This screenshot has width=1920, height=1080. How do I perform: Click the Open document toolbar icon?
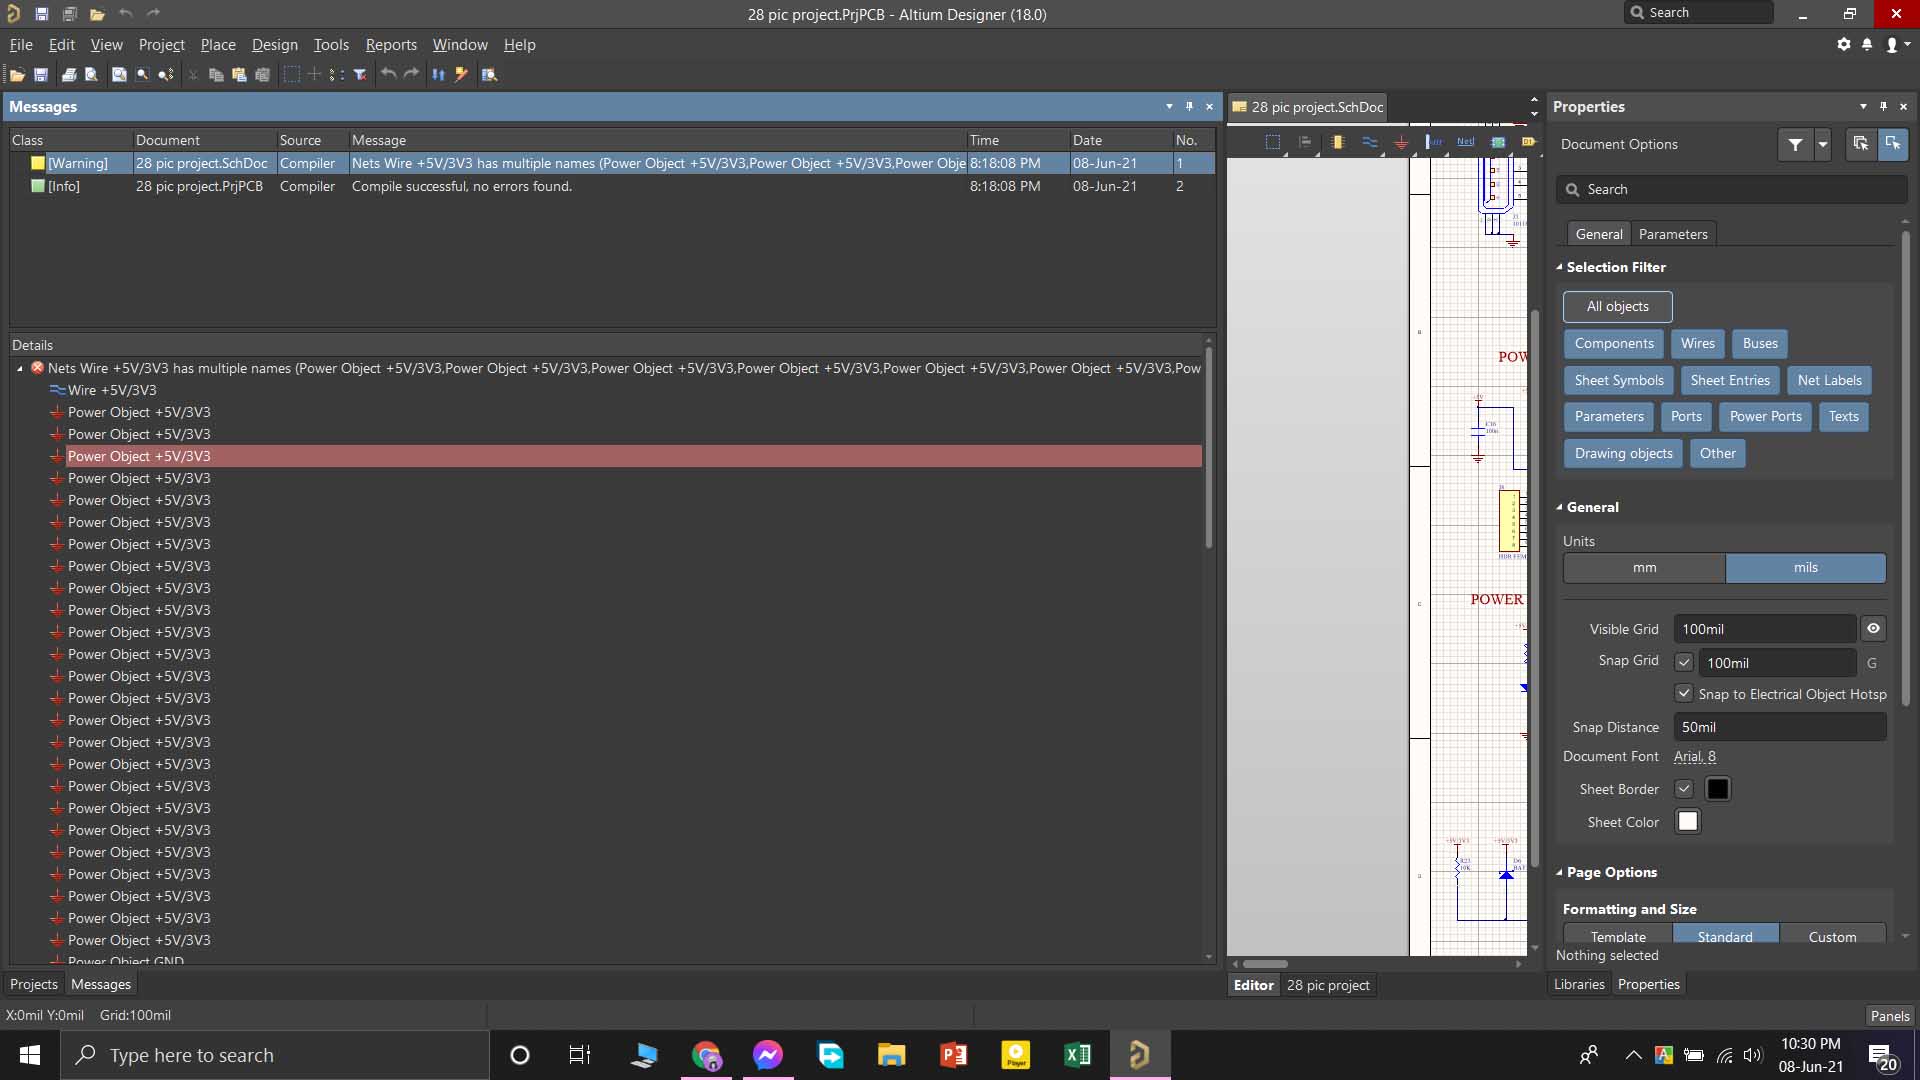17,75
